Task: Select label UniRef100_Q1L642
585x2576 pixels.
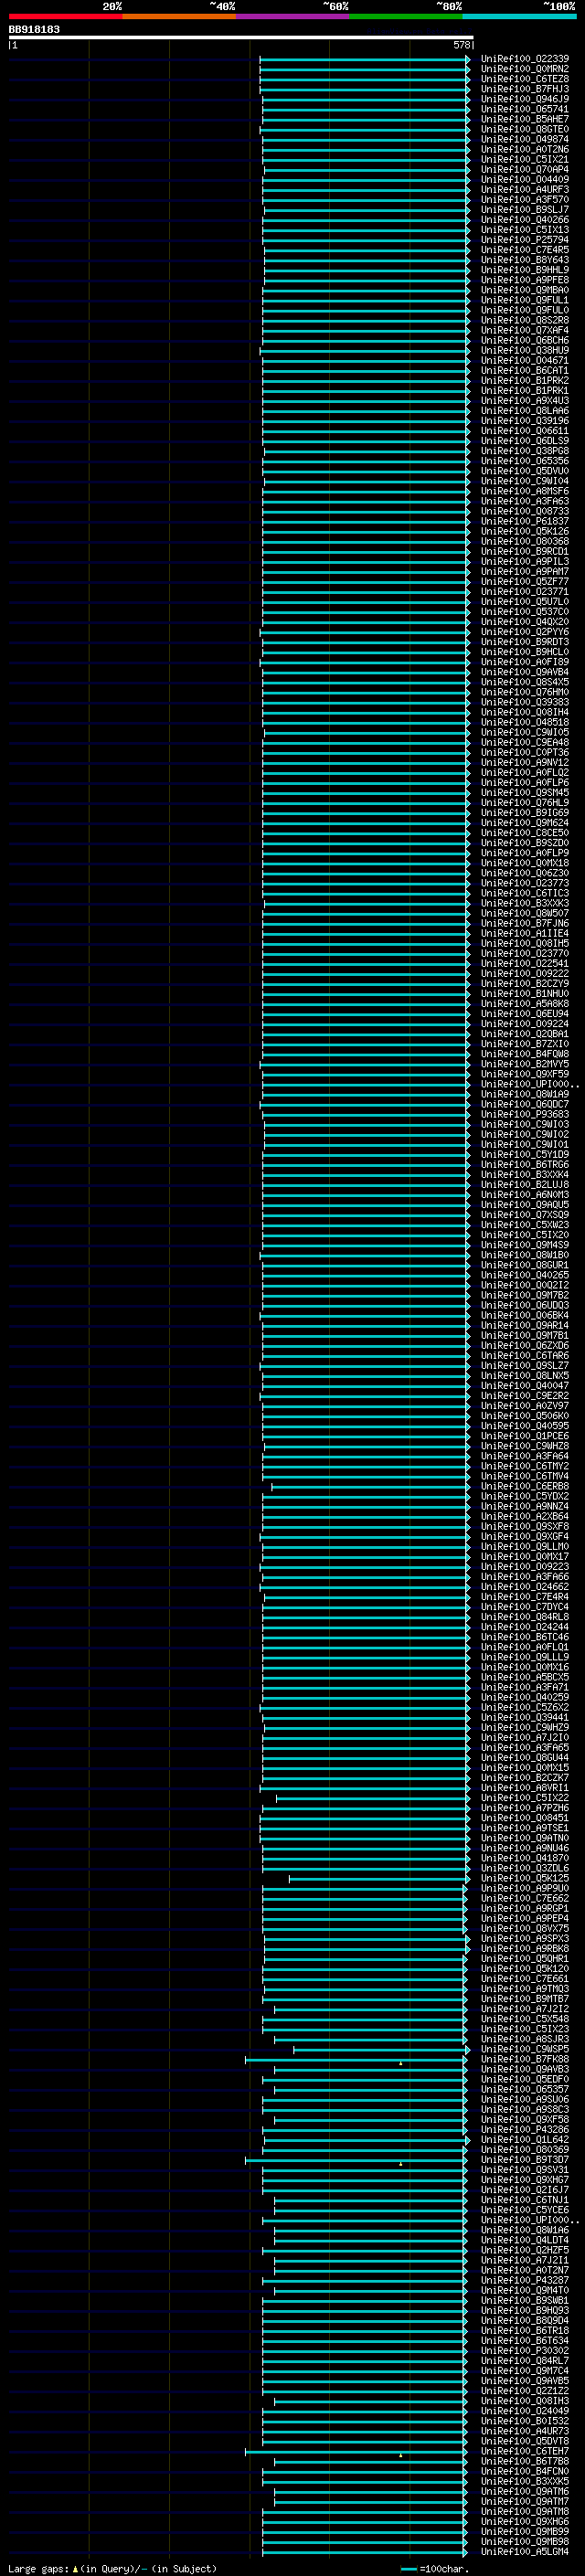Action: pyautogui.click(x=524, y=2139)
